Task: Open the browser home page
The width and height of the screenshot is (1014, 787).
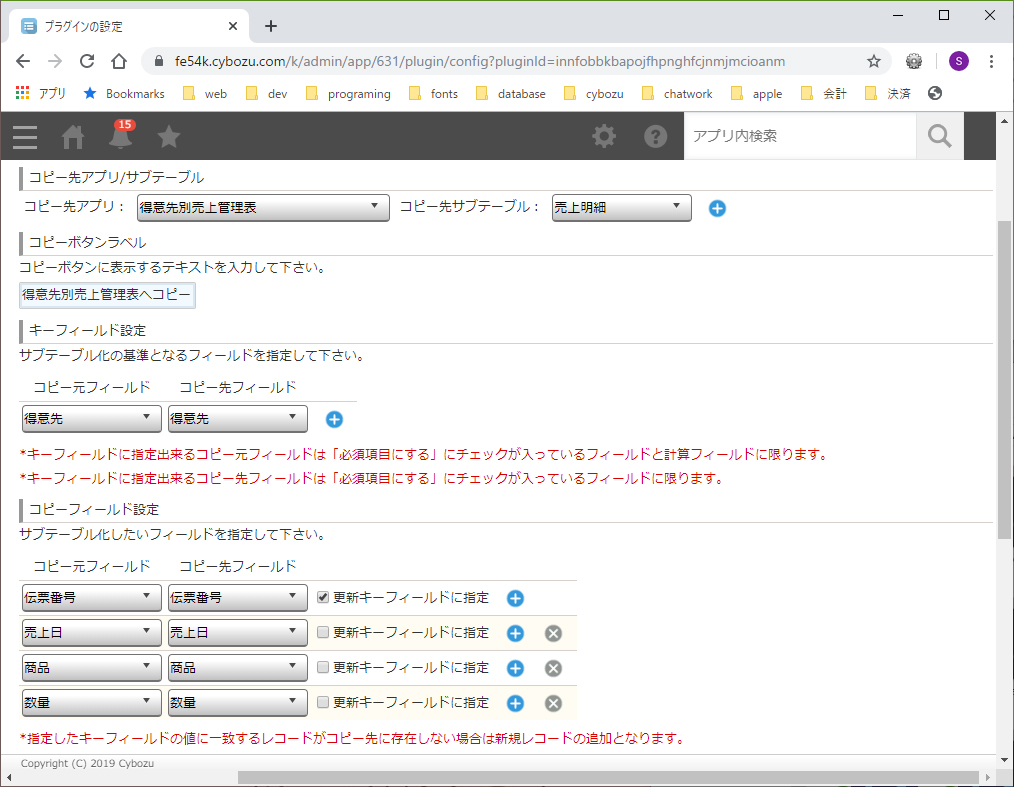Action: [119, 61]
